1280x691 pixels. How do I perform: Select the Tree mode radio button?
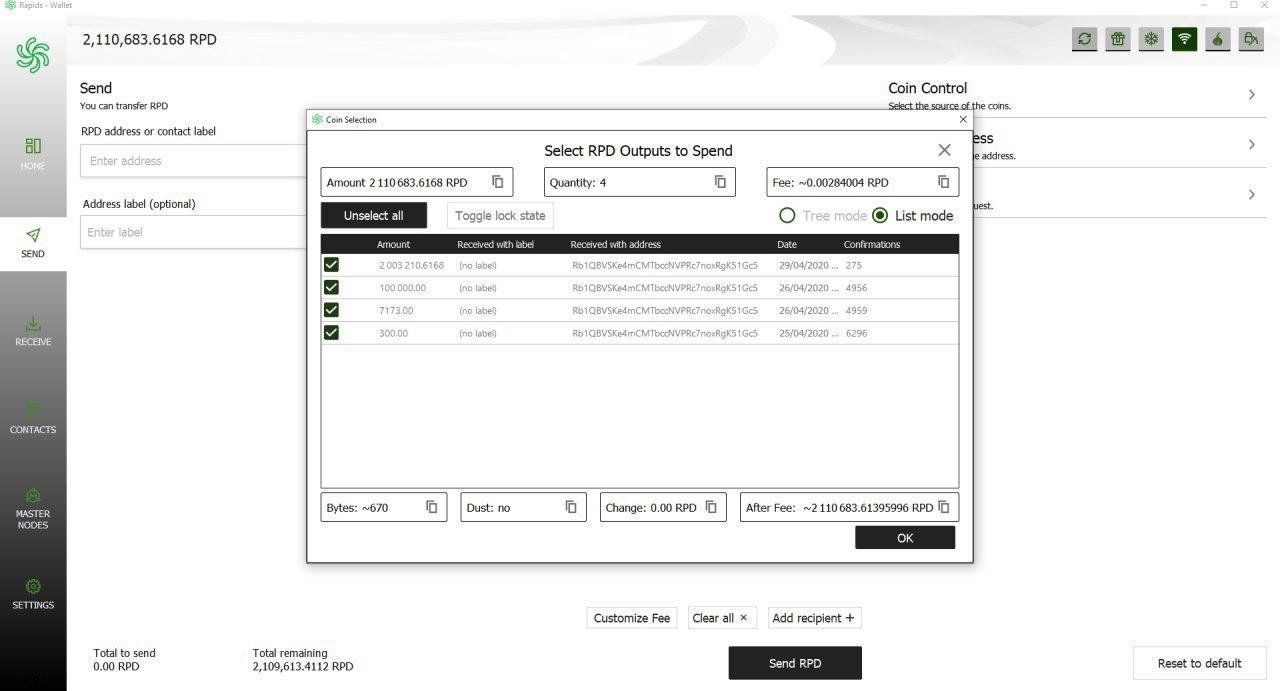click(787, 215)
